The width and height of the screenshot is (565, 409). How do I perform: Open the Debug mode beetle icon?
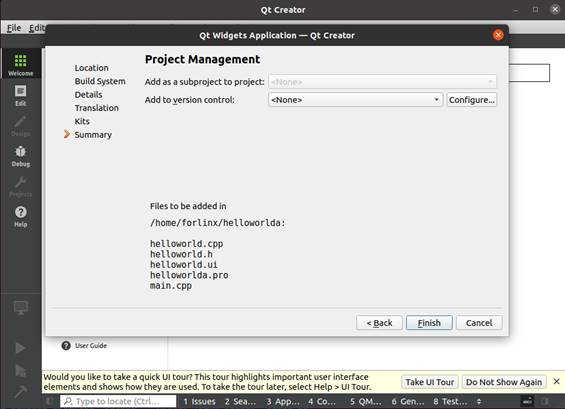[21, 152]
